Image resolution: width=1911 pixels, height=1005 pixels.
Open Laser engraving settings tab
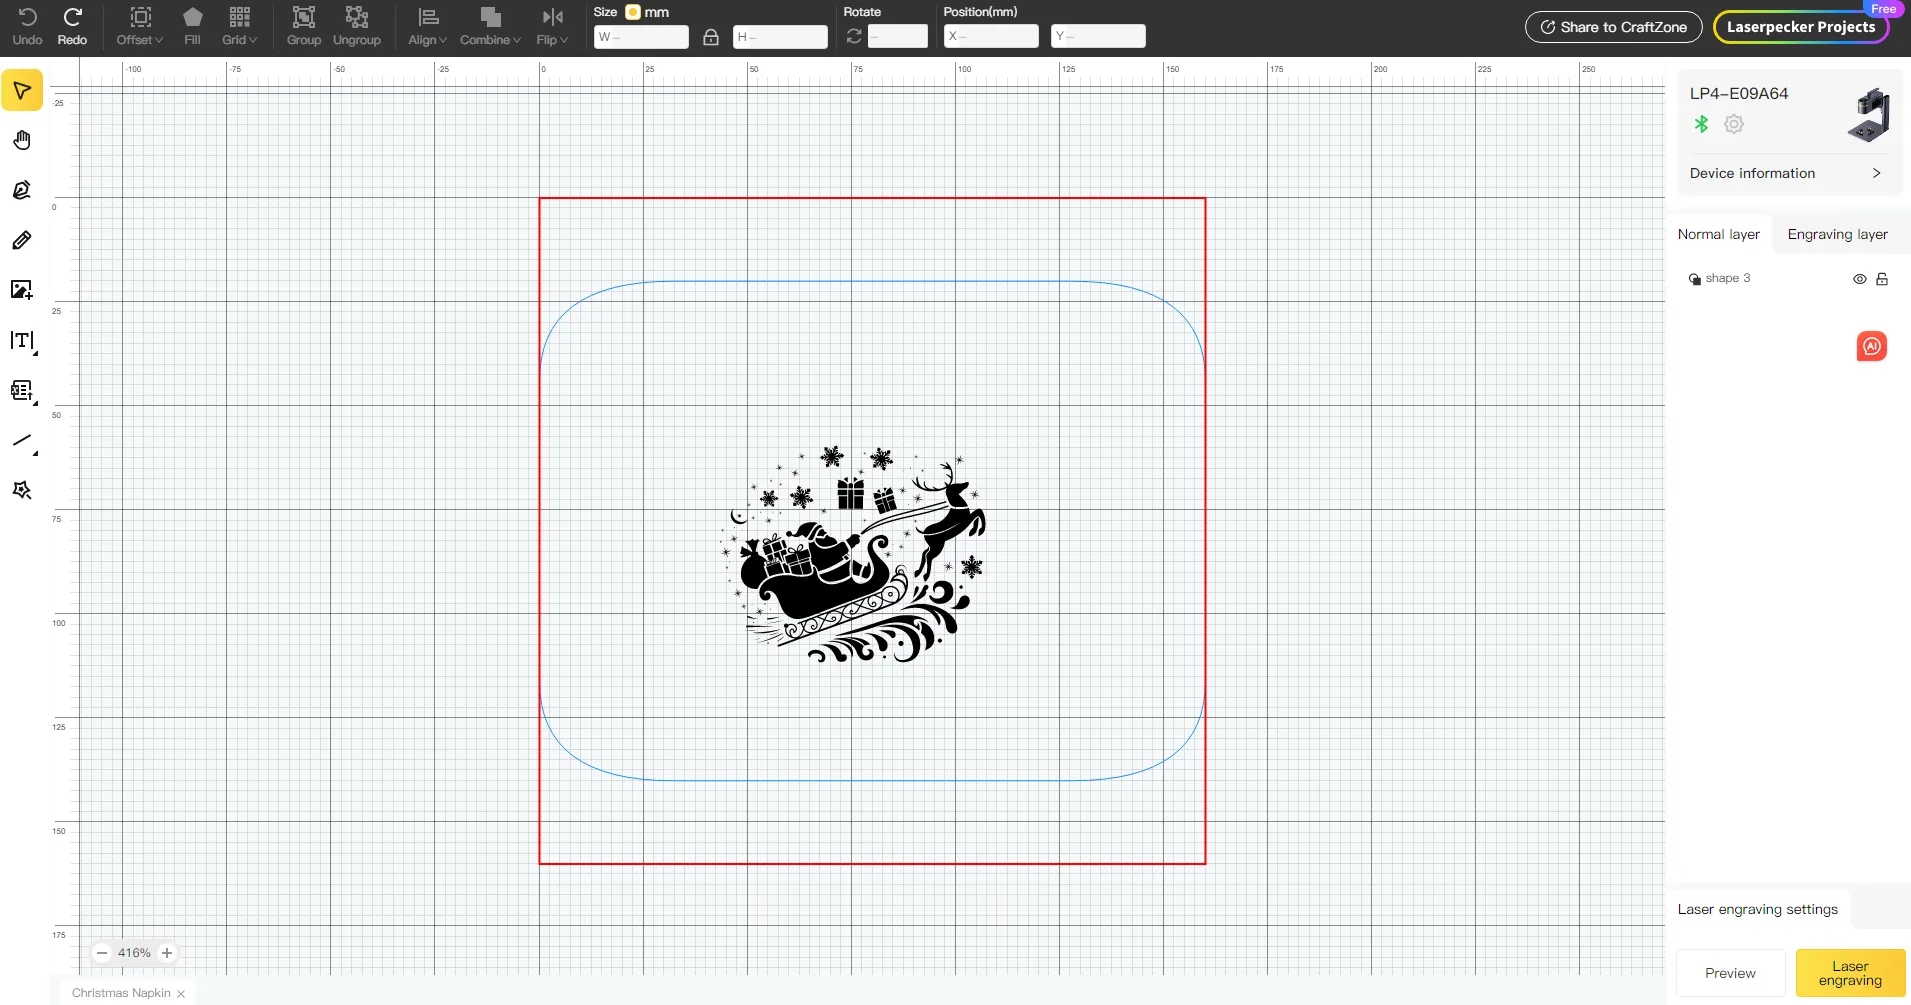tap(1757, 909)
